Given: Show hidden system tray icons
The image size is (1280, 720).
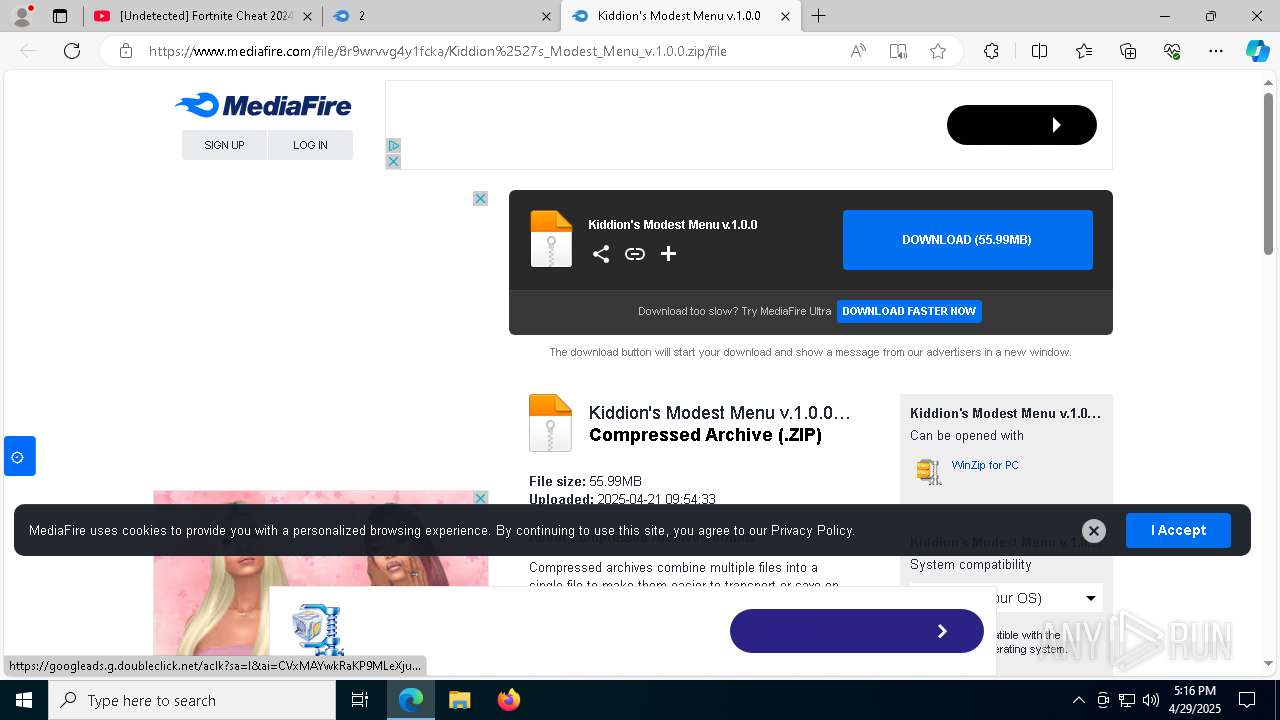Looking at the screenshot, I should coord(1078,700).
